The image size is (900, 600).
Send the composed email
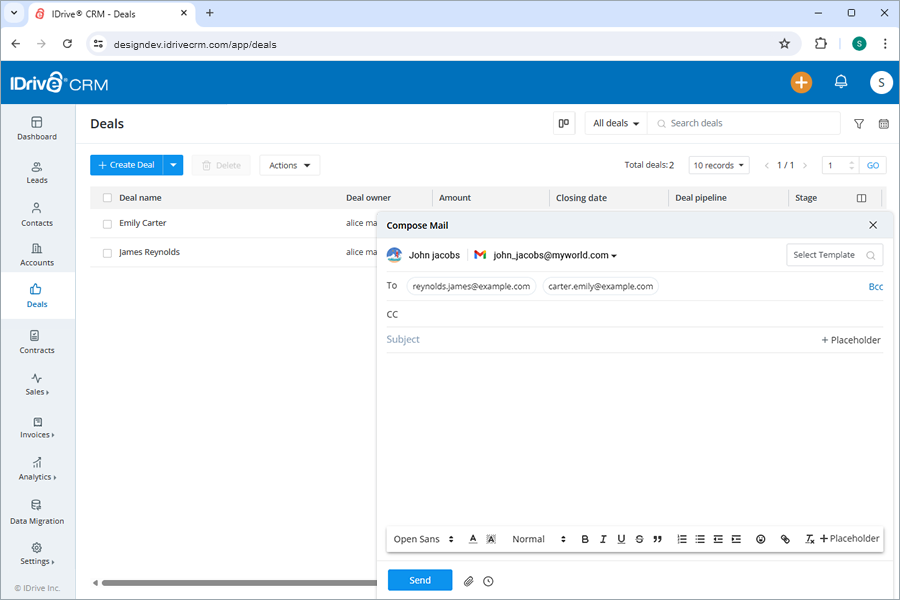(419, 580)
